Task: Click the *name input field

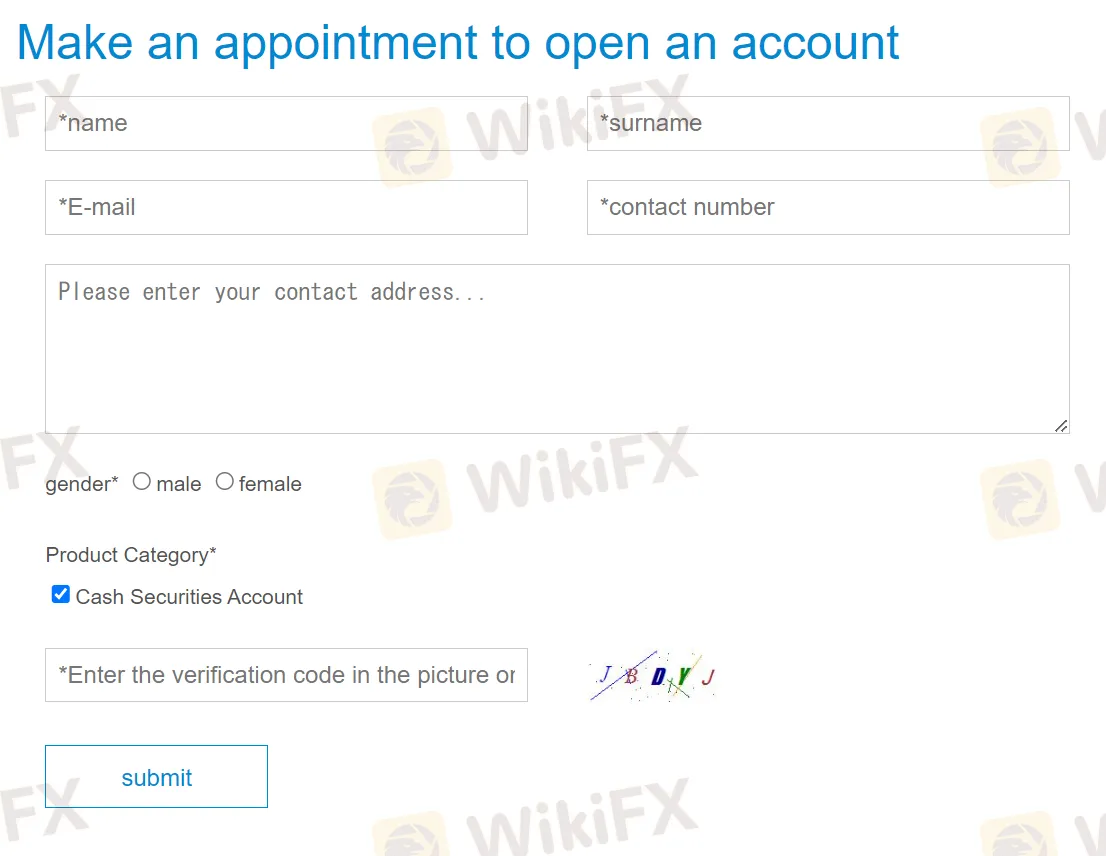Action: (x=286, y=123)
